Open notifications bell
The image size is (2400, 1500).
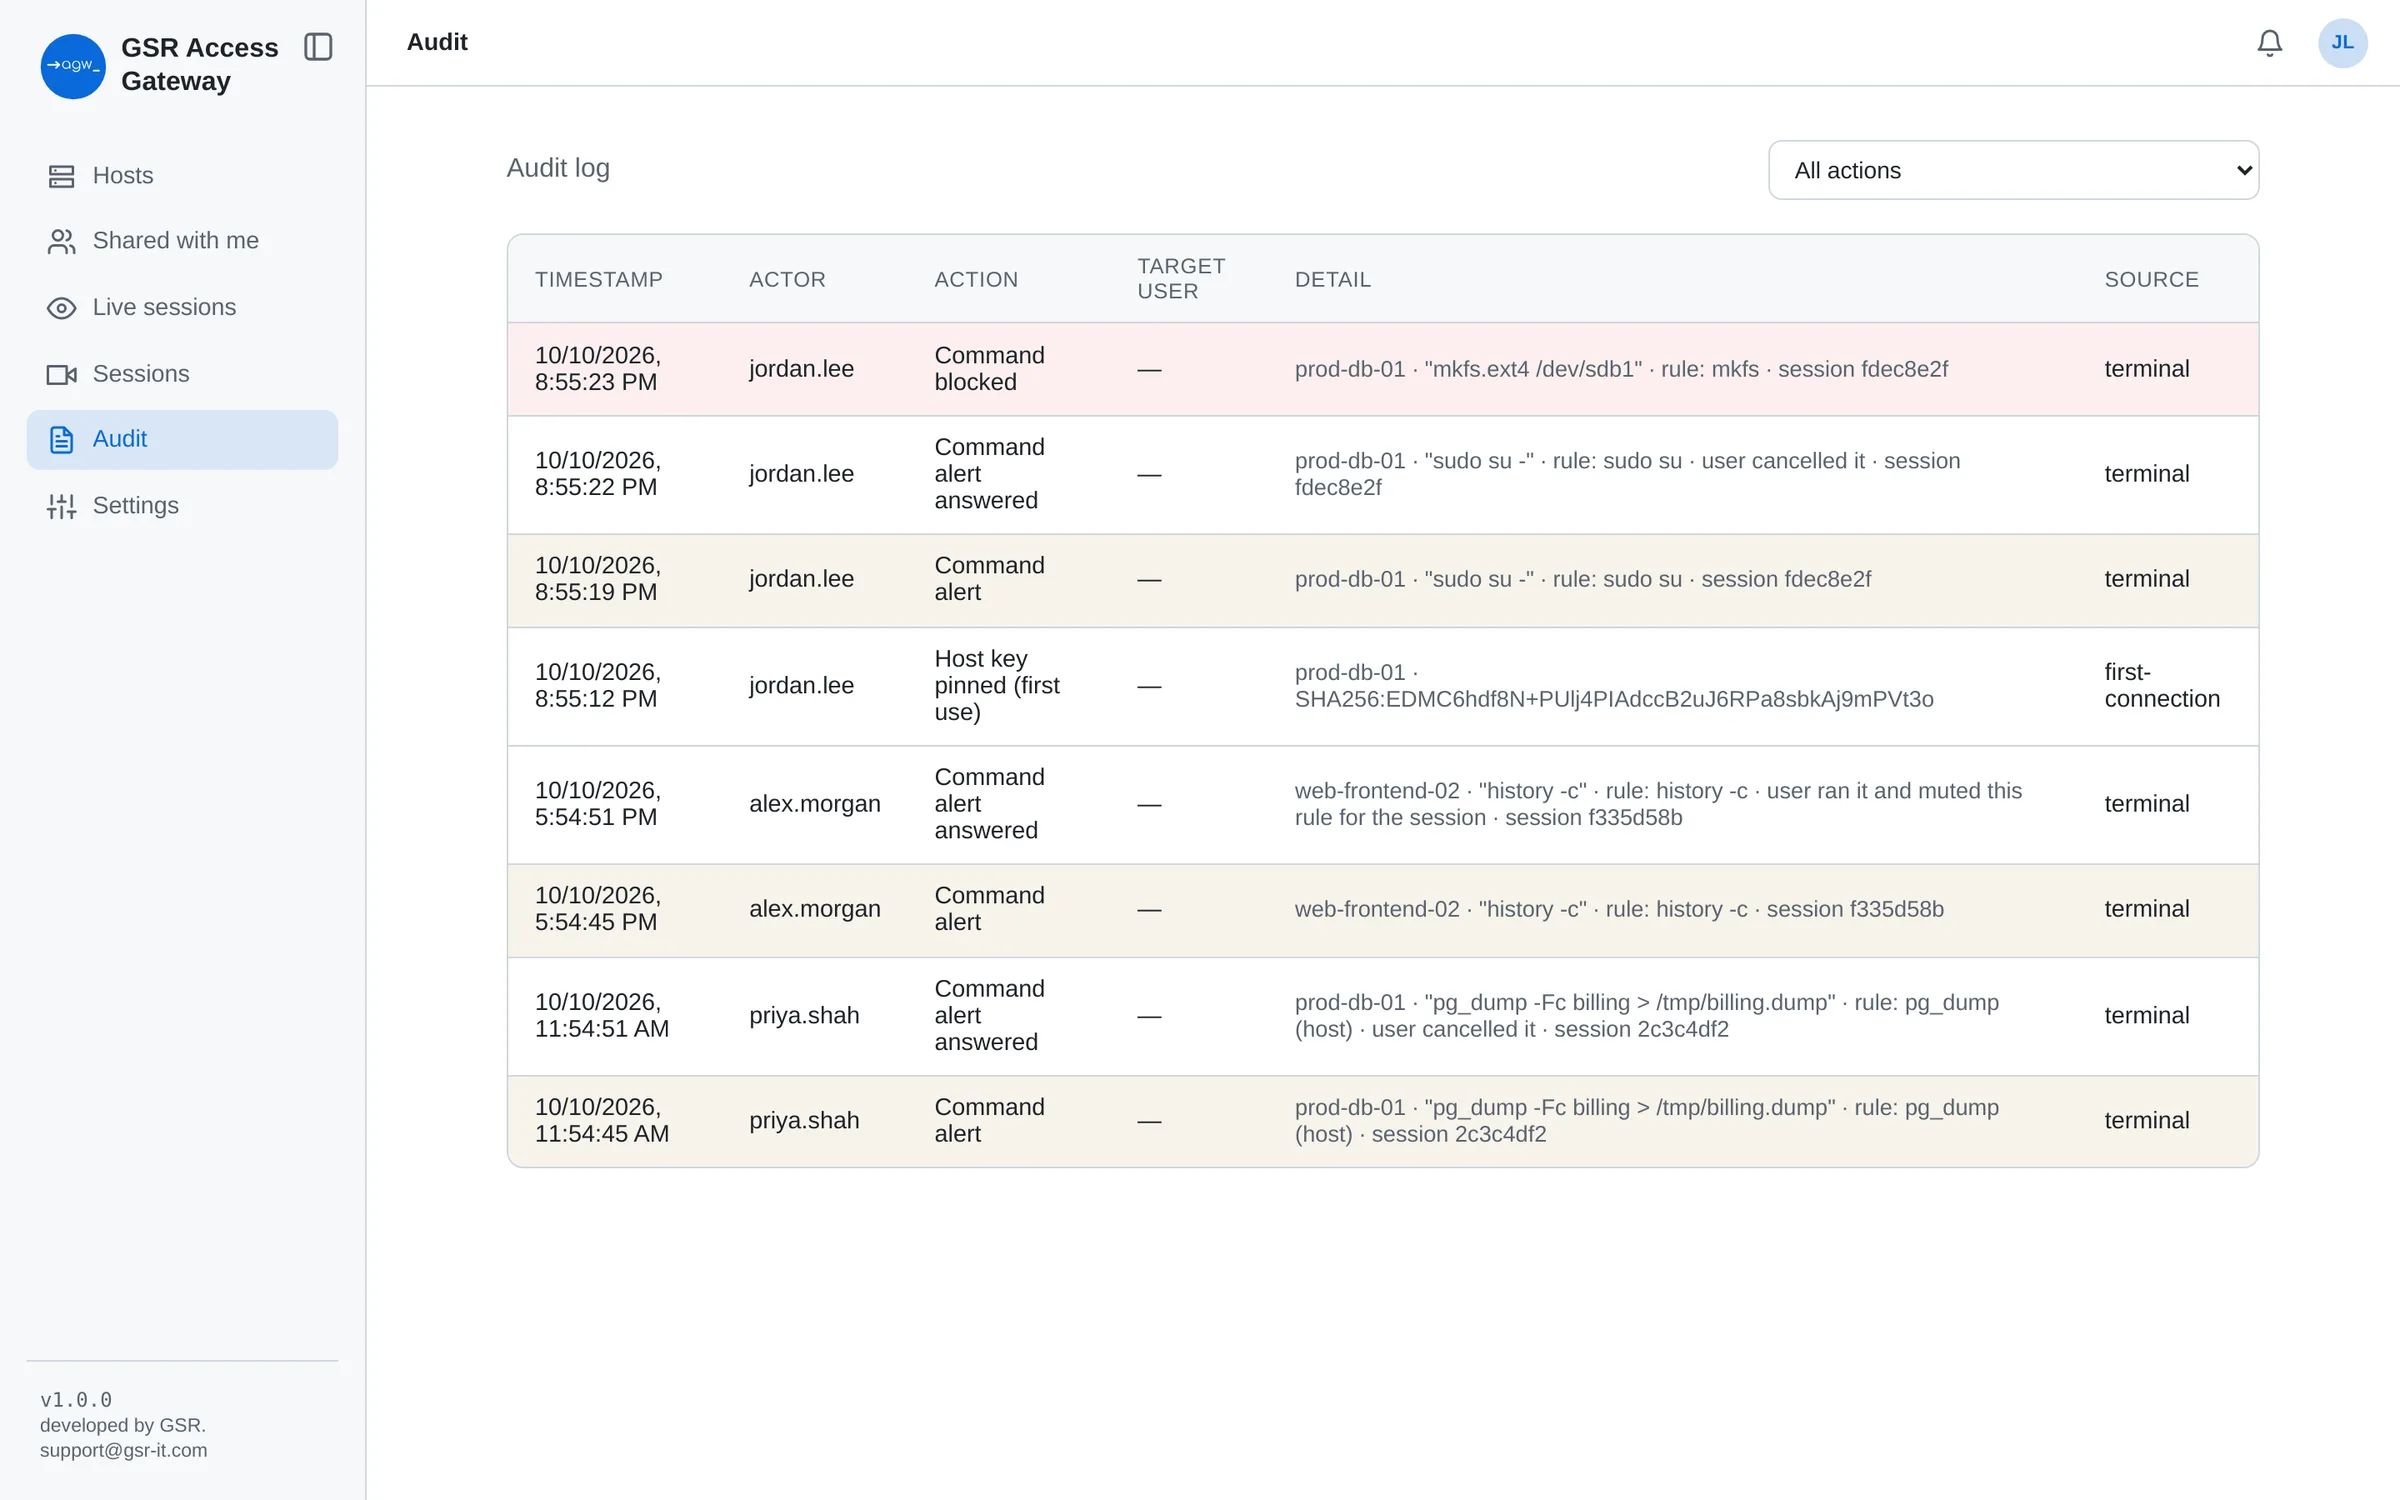[2269, 43]
